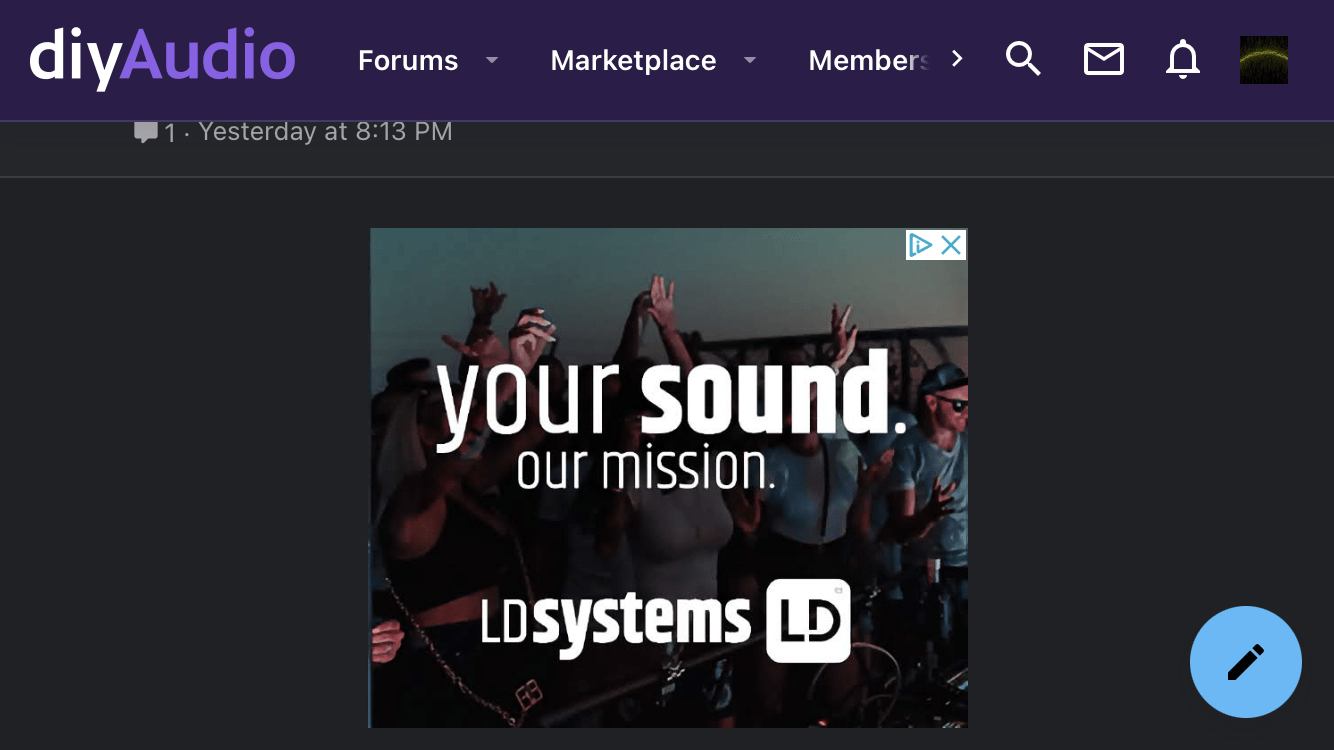The width and height of the screenshot is (1334, 750).
Task: Open the inbox envelope icon
Action: coord(1103,60)
